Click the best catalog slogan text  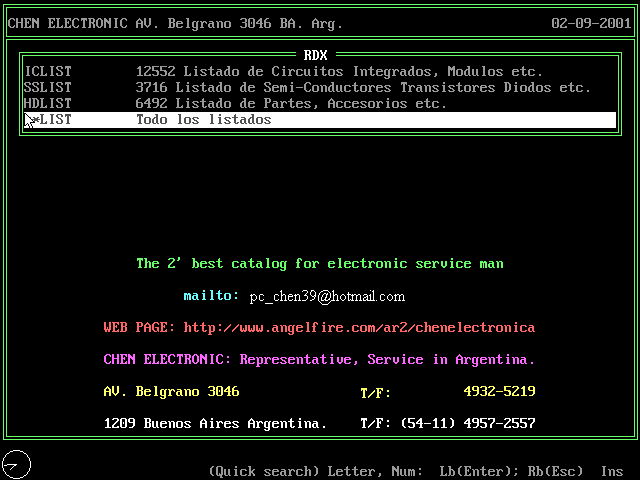click(320, 264)
